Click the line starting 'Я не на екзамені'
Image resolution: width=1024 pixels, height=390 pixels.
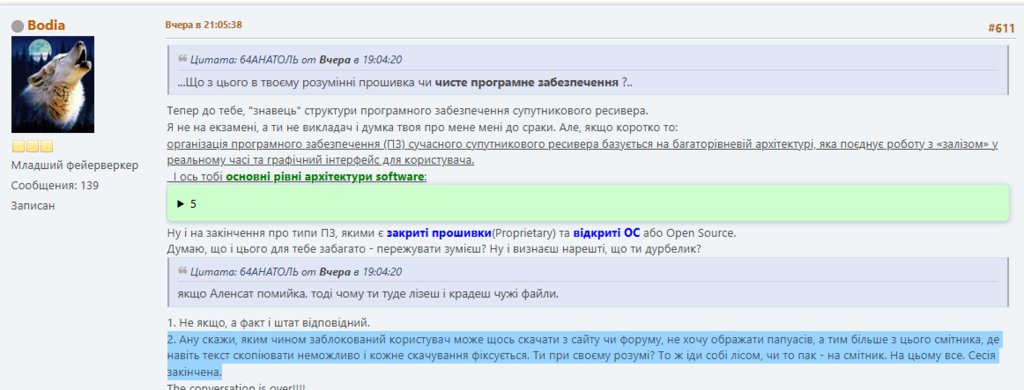coord(423,127)
